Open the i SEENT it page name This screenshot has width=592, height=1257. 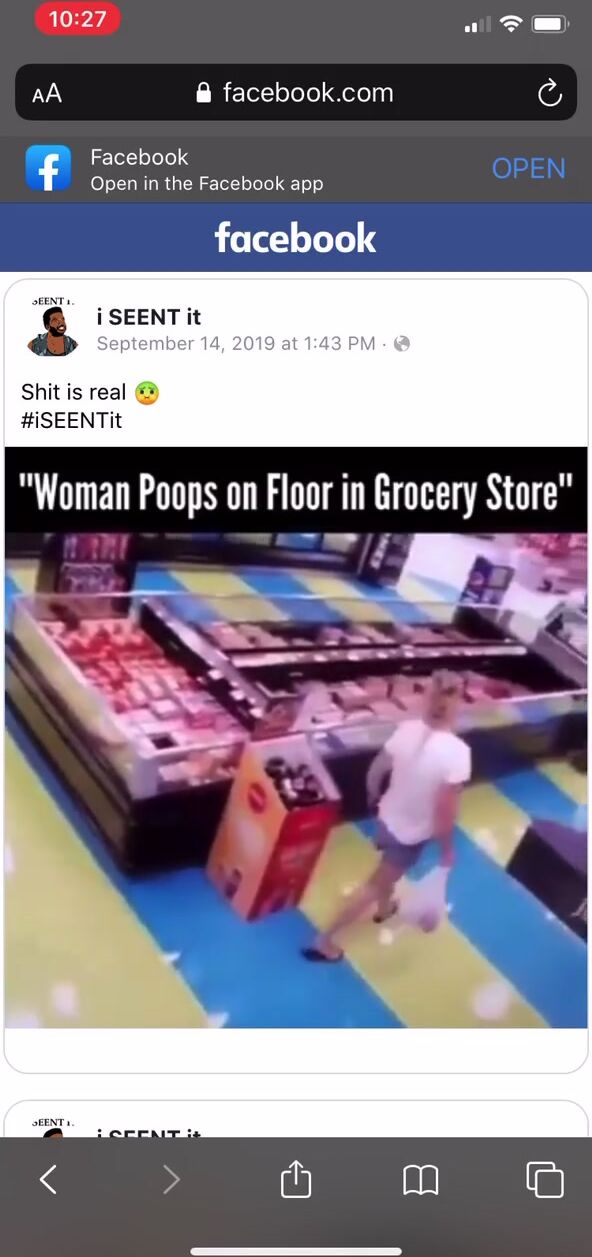[x=149, y=317]
